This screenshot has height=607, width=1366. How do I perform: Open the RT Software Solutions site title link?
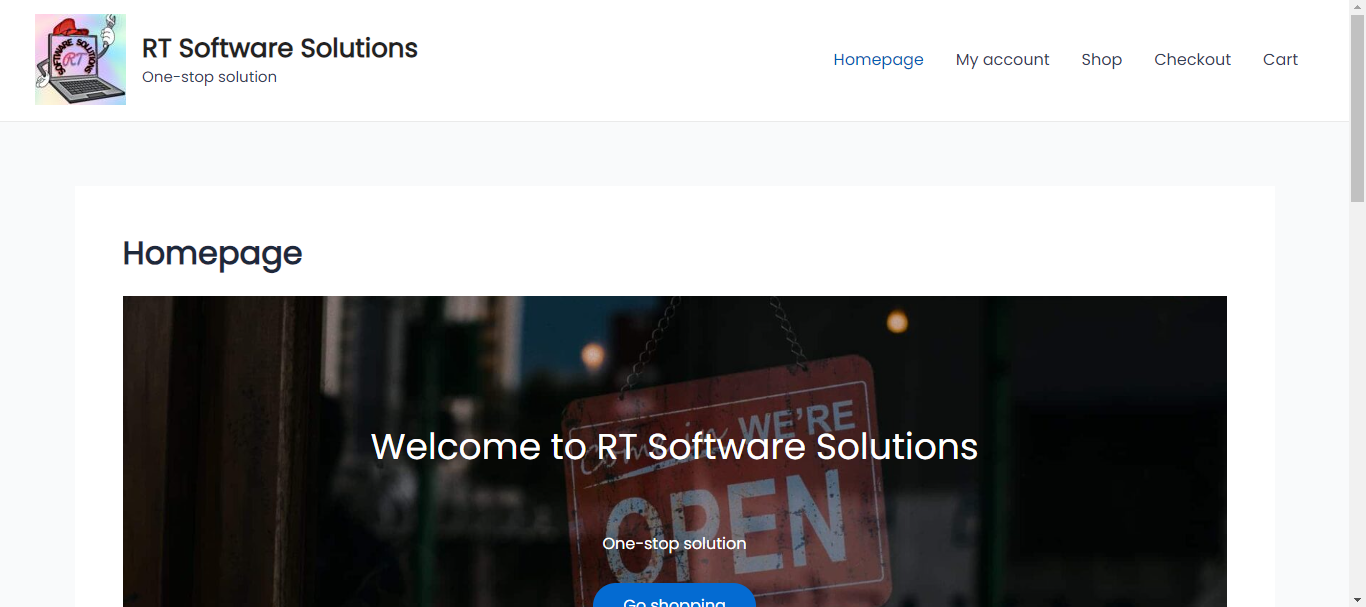point(279,48)
